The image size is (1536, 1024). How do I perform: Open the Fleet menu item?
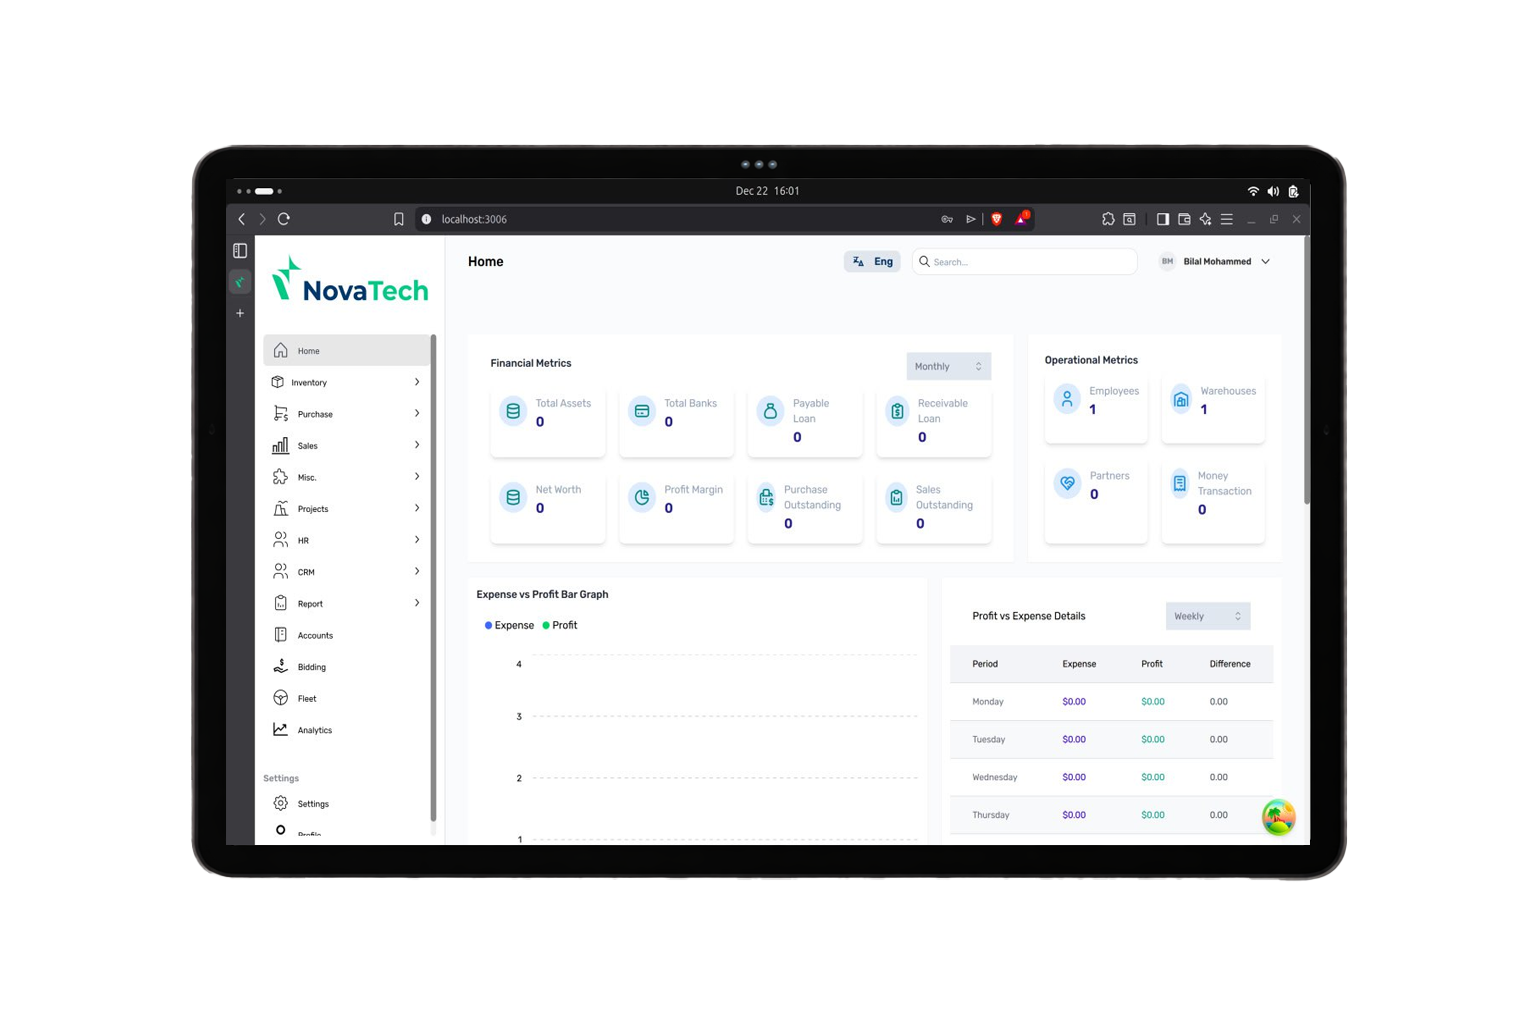(x=346, y=698)
